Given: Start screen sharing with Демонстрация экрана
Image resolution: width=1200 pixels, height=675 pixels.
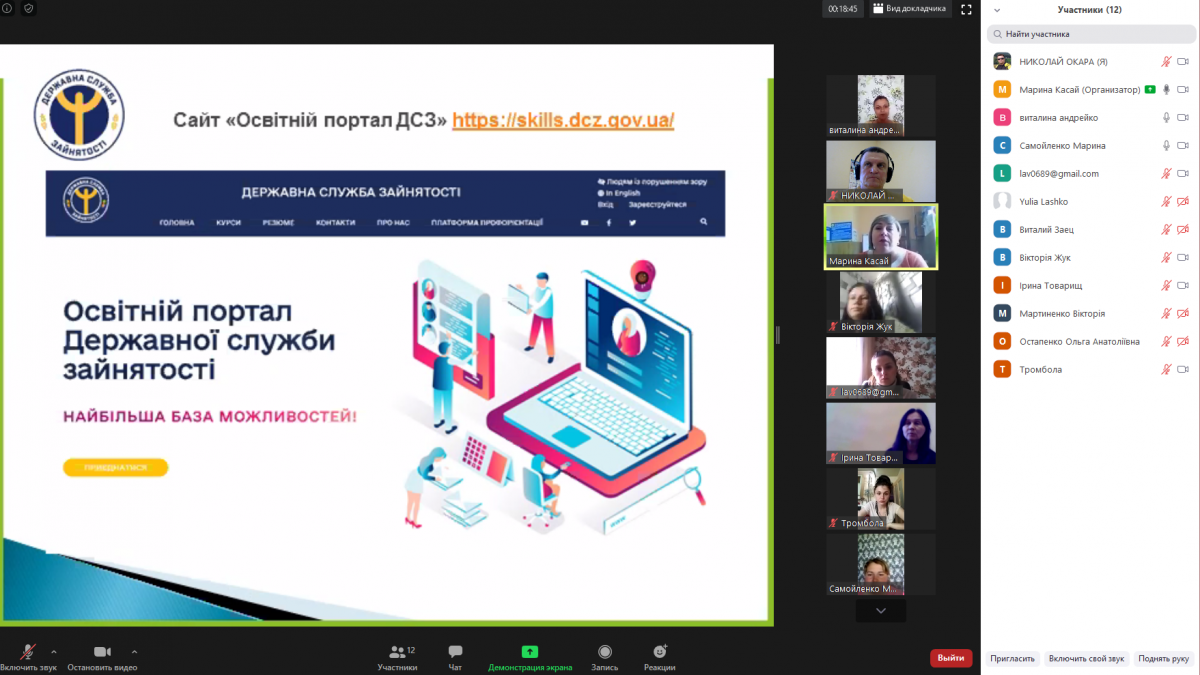Looking at the screenshot, I should (530, 656).
